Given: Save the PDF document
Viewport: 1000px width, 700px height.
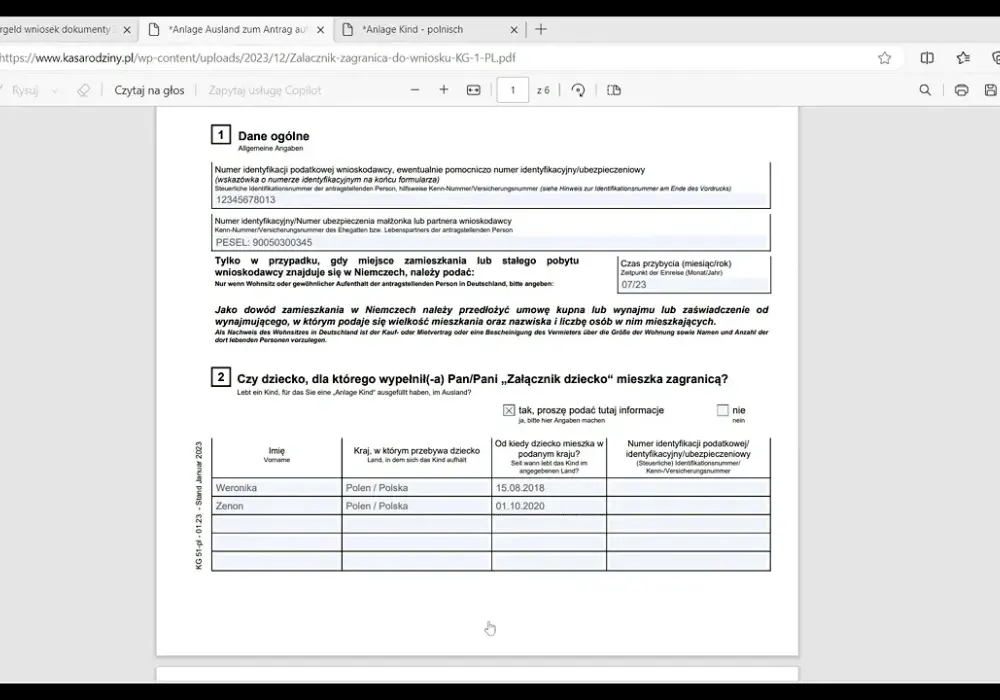Looking at the screenshot, I should (990, 90).
